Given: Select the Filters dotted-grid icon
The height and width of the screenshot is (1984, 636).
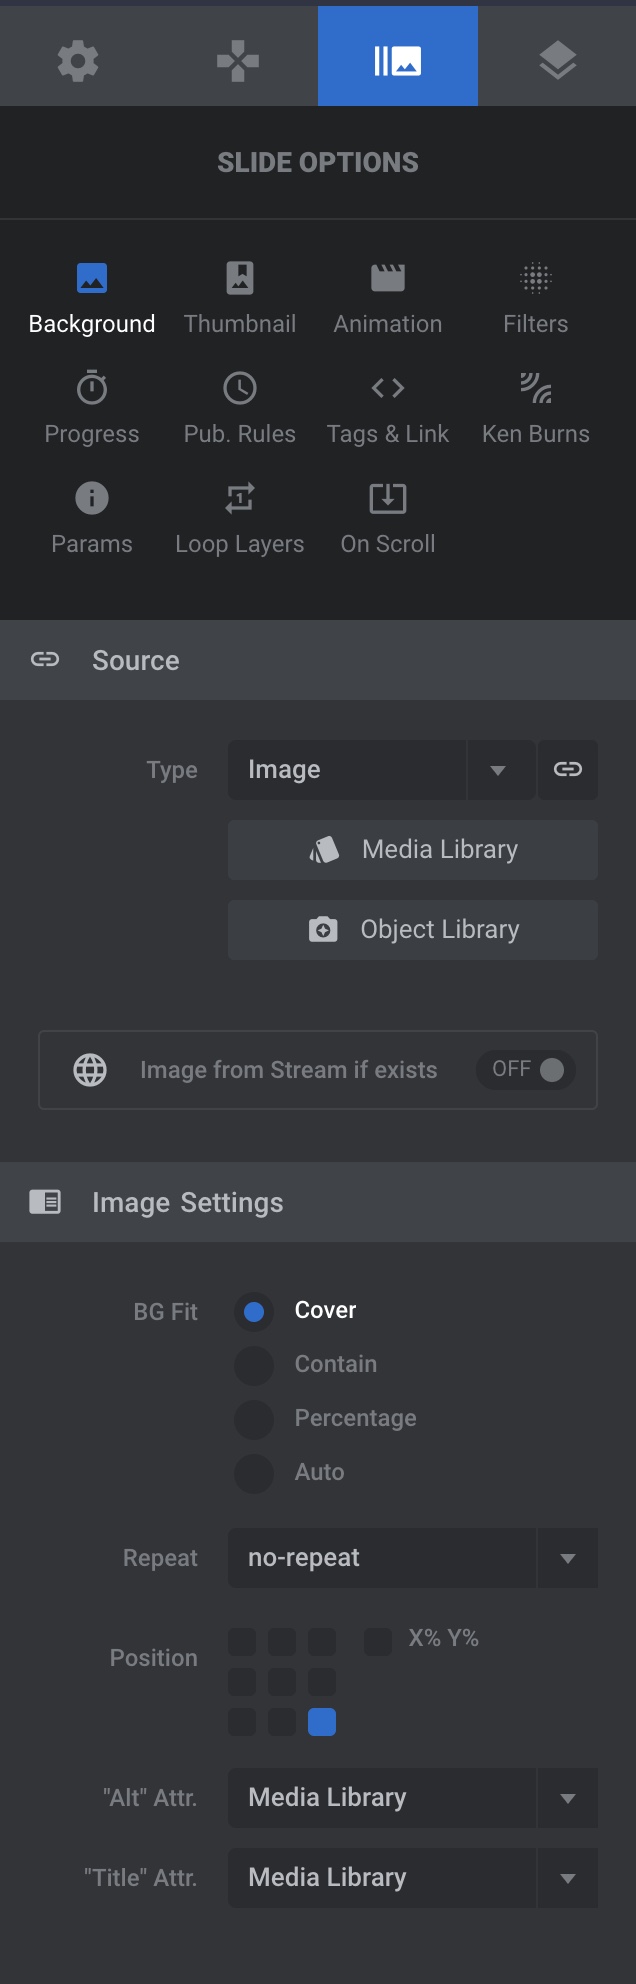Looking at the screenshot, I should (x=536, y=278).
